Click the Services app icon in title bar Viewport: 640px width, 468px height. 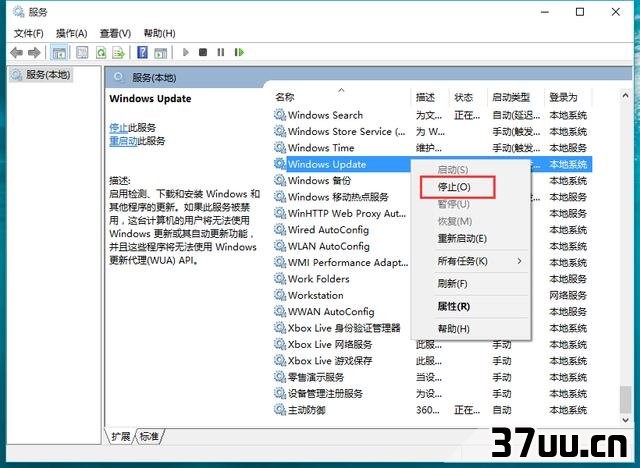pos(19,12)
